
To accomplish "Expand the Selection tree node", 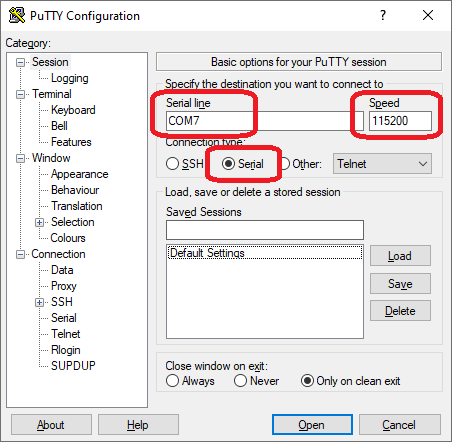I will click(39, 222).
